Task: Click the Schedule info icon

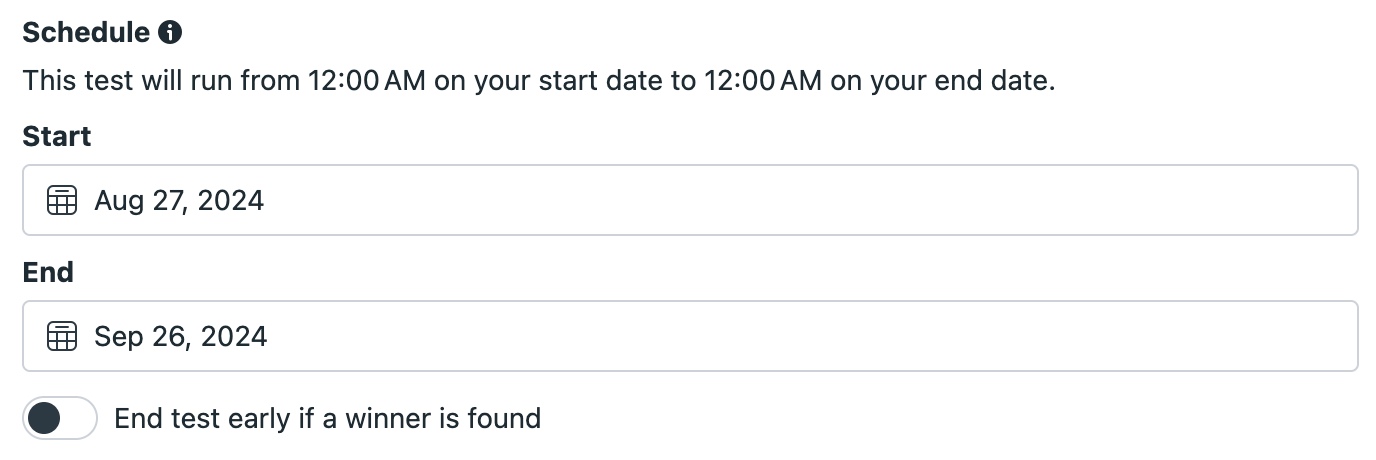Action: [x=170, y=33]
